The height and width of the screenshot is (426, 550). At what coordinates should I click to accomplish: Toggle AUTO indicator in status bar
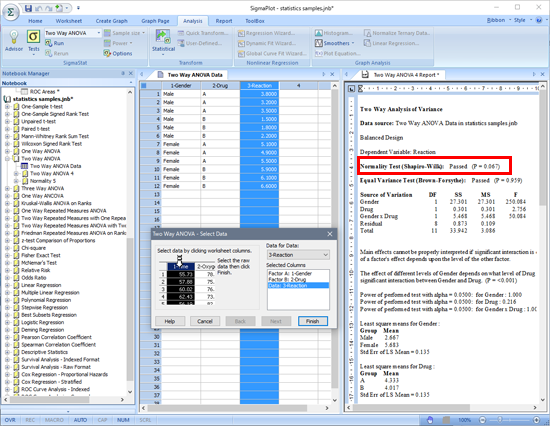pyautogui.click(x=80, y=420)
